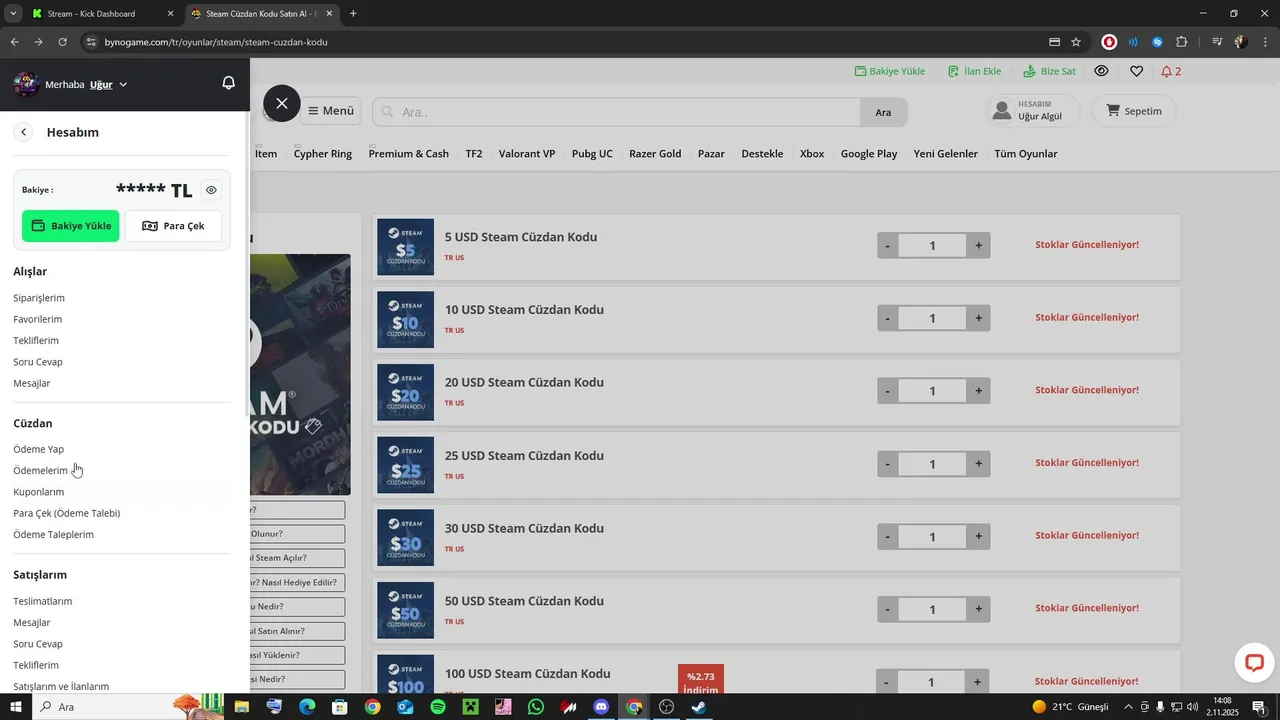Open the red notifications bell showing 2
This screenshot has height=720, width=1280.
pos(1171,71)
